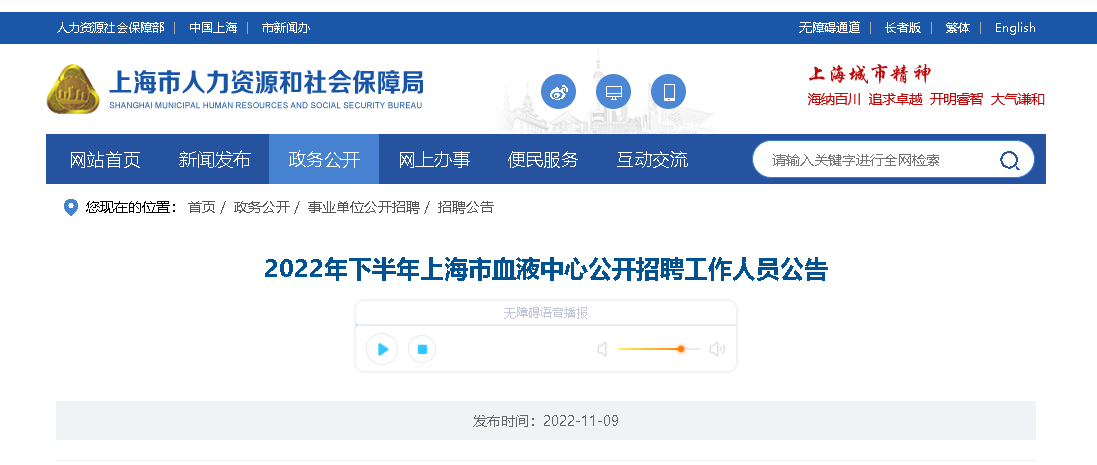Open the 网上办事 navigation menu
Image resolution: width=1097 pixels, height=465 pixels.
[x=434, y=160]
